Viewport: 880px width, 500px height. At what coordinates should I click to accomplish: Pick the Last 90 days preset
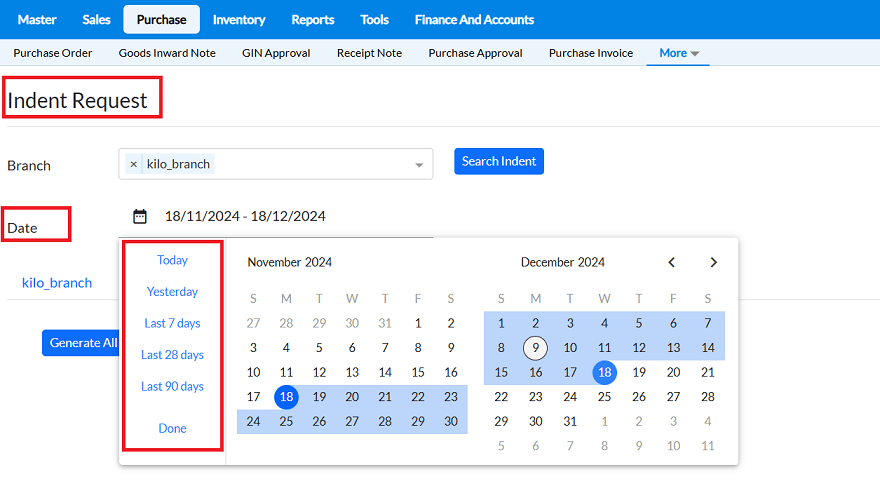pos(172,386)
